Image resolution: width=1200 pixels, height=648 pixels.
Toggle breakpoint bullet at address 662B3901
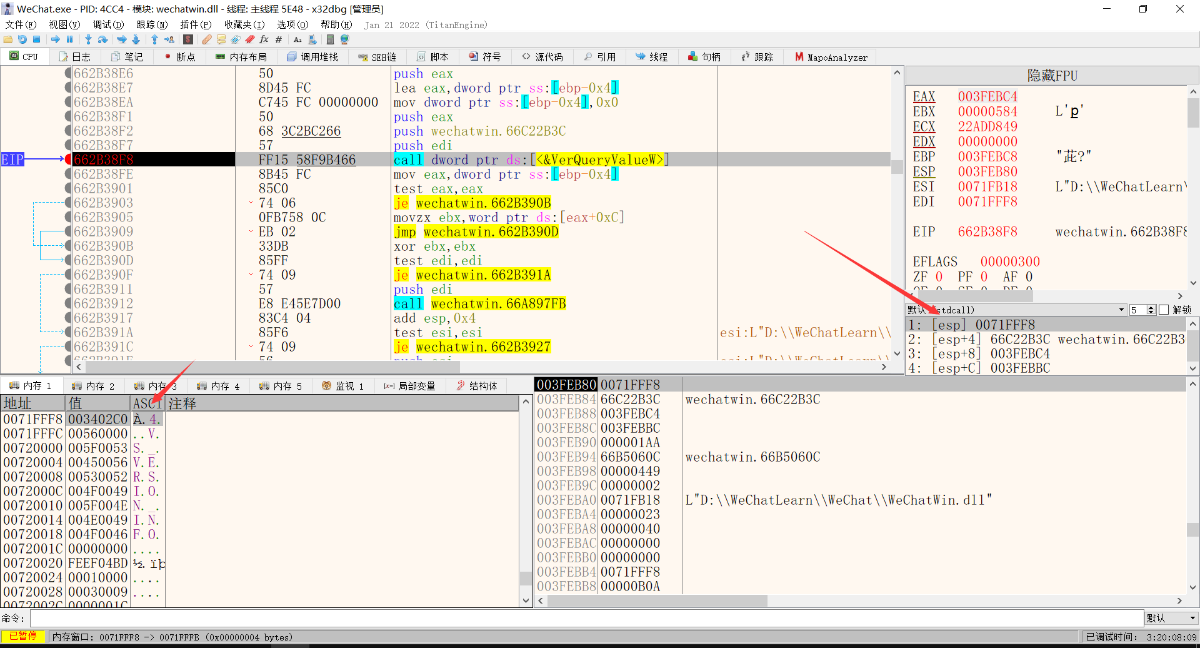click(68, 188)
